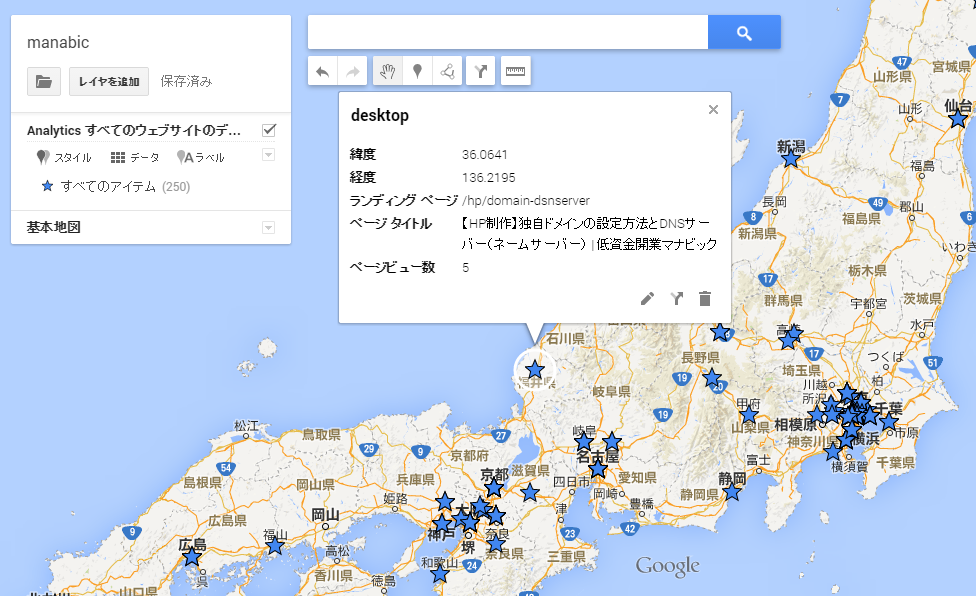Click すべてのアイテム (250) list entry
The image size is (976, 596).
116,187
